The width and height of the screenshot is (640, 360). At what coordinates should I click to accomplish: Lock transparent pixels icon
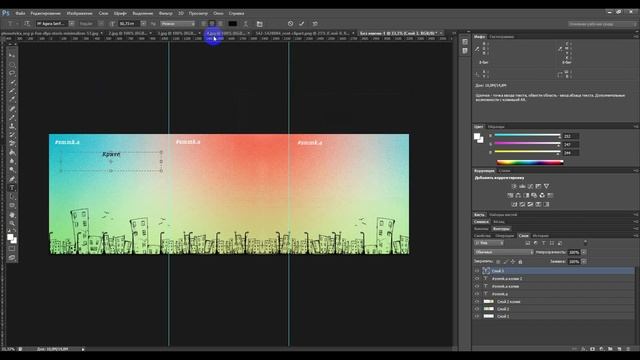498,262
